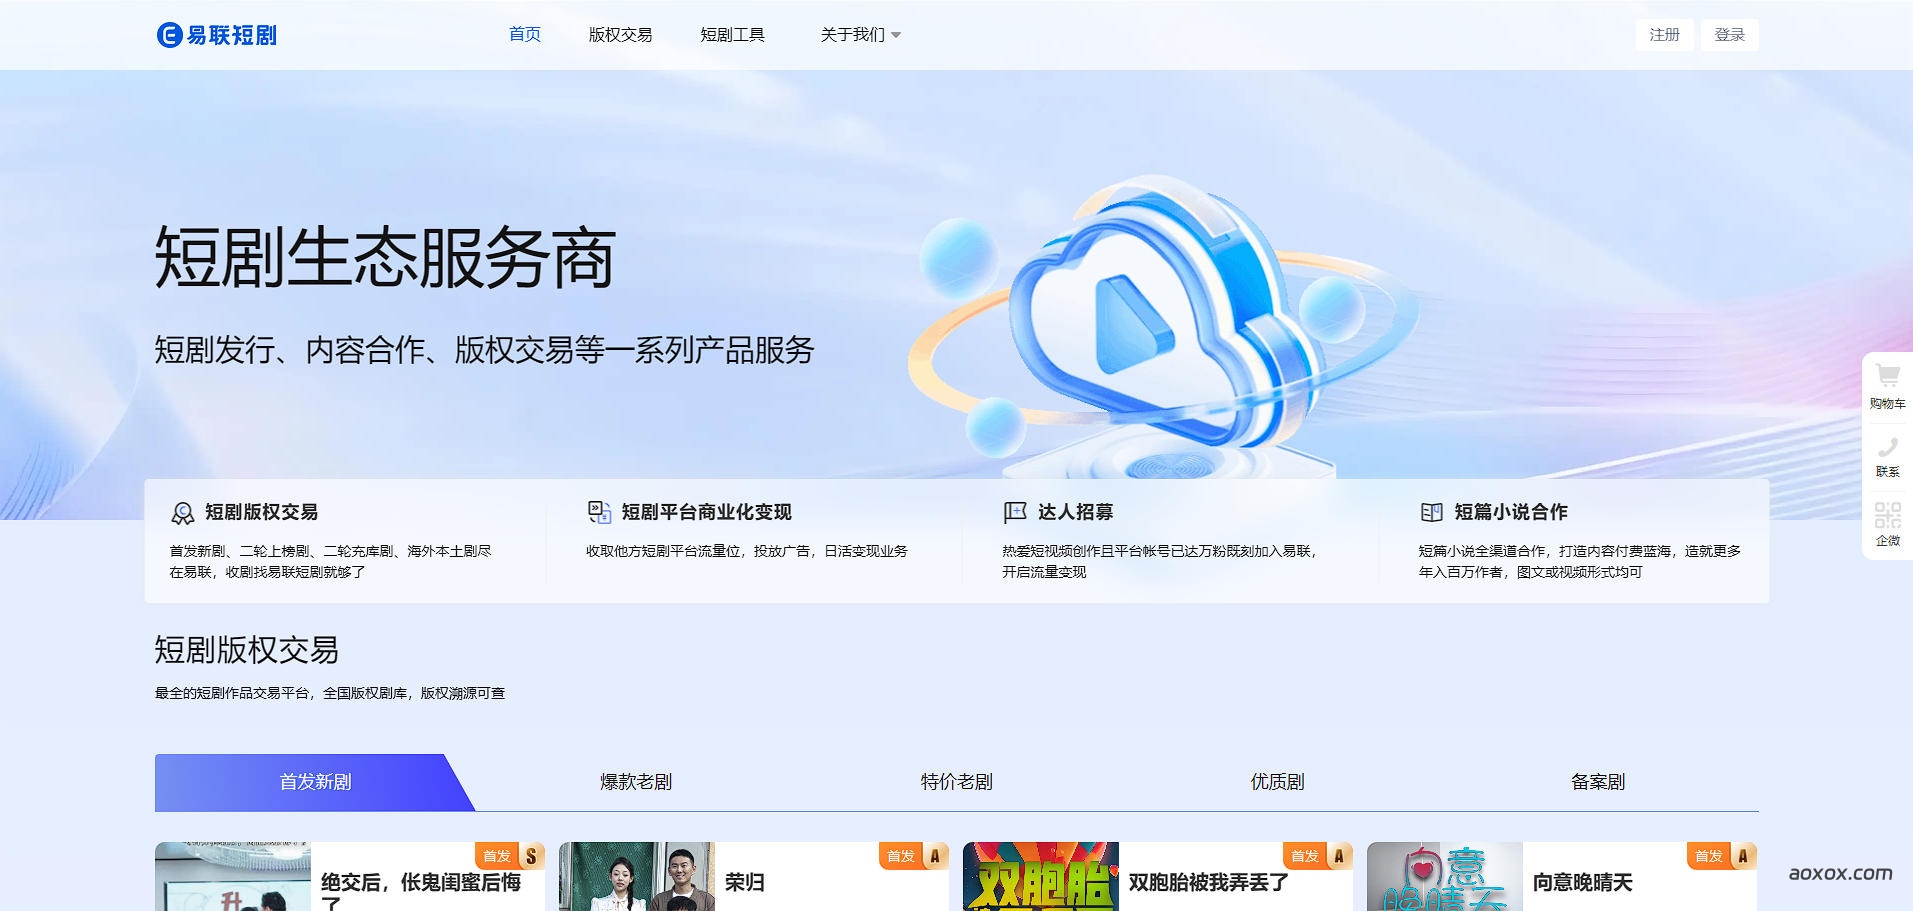Click the 达人招募 feature icon
1913x911 pixels.
pos(1013,512)
